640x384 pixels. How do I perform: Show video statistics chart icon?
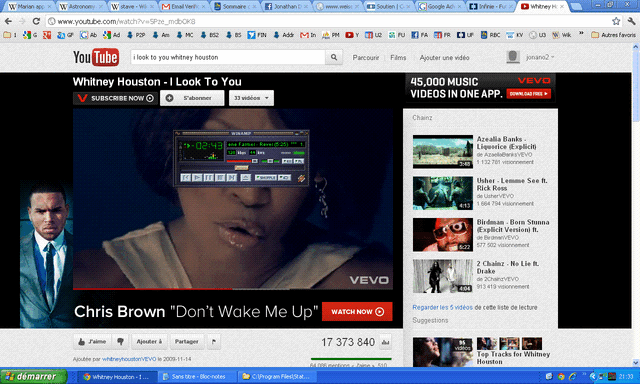(385, 342)
